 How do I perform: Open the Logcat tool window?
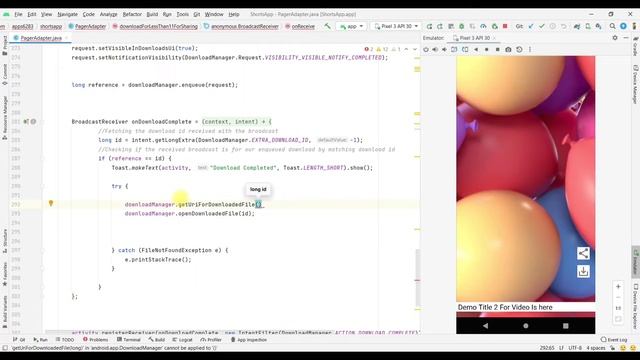pos(182,340)
